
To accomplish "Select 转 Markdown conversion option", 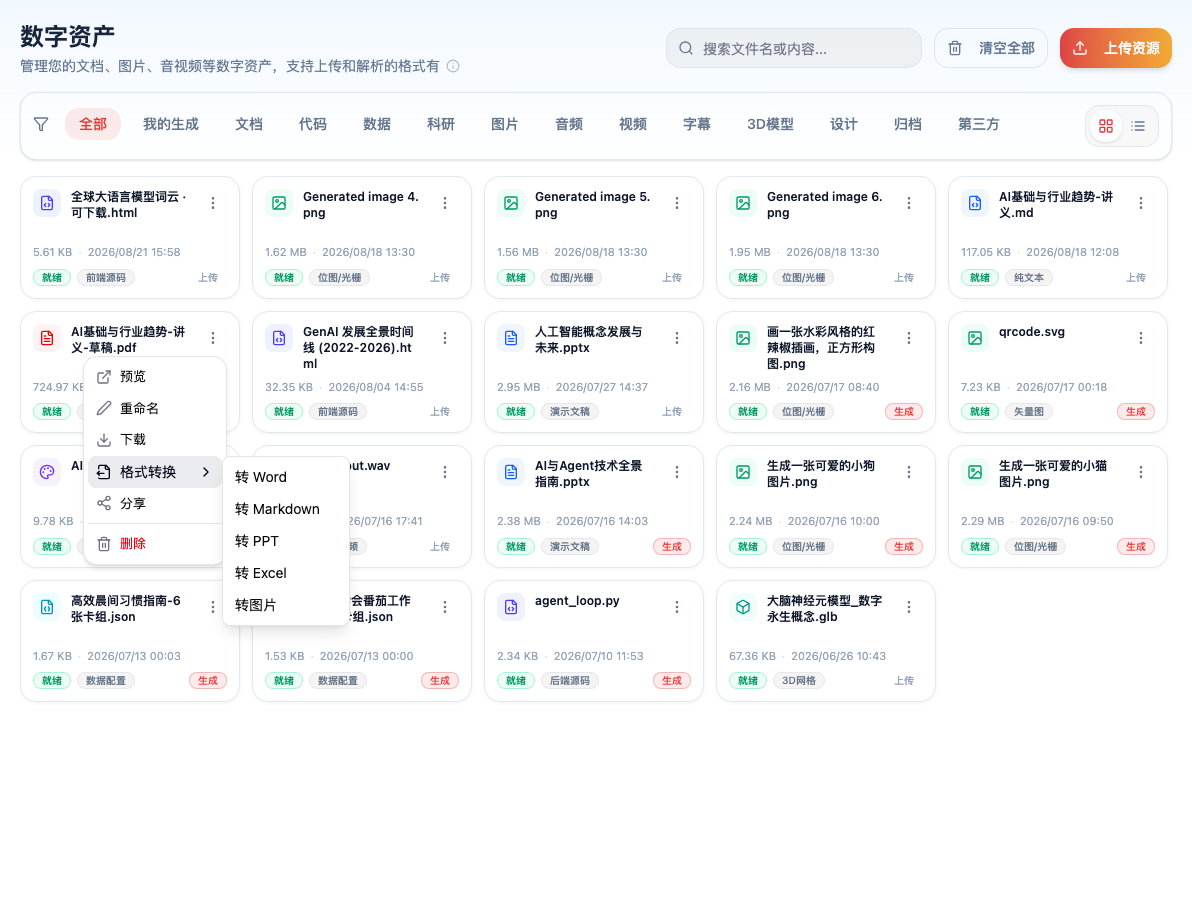I will click(x=286, y=509).
